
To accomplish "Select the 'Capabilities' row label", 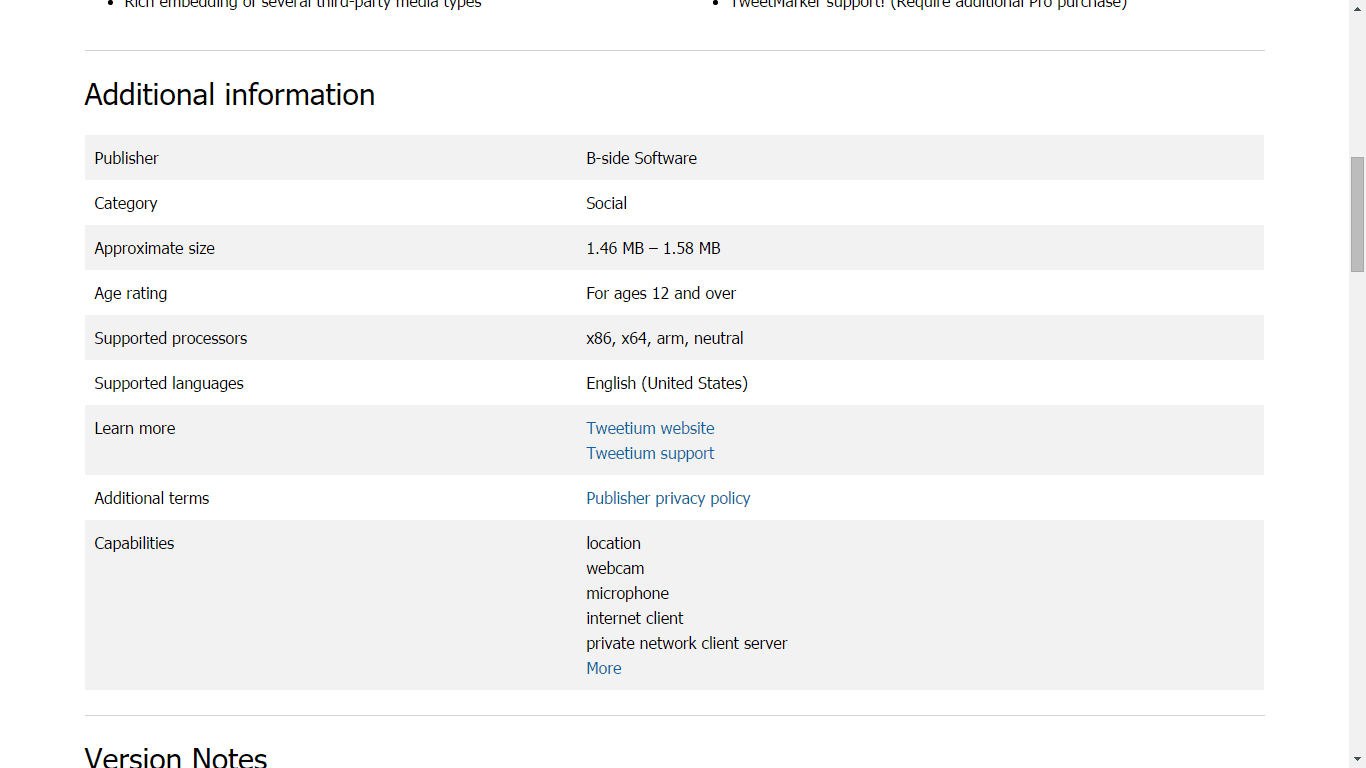I will 134,543.
